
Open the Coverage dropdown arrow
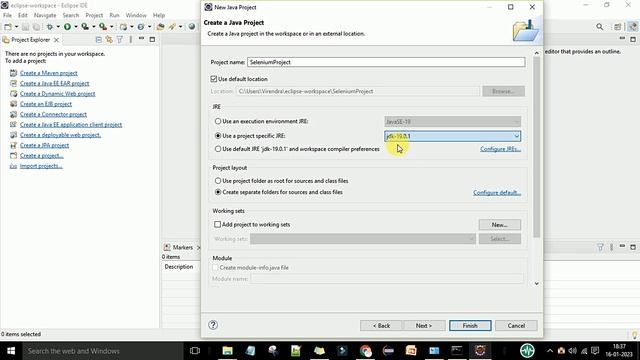point(93,27)
